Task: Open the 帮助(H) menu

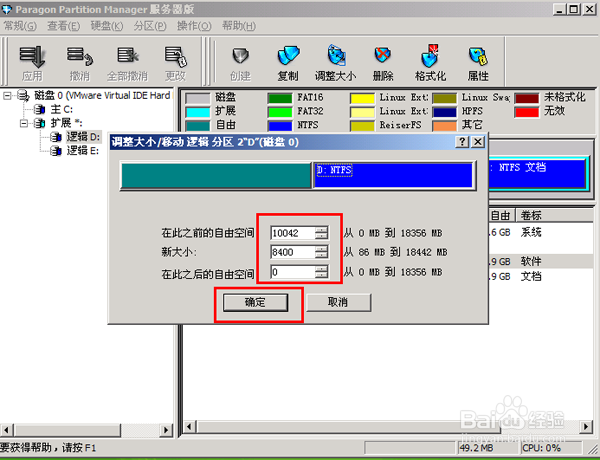Action: tap(239, 26)
